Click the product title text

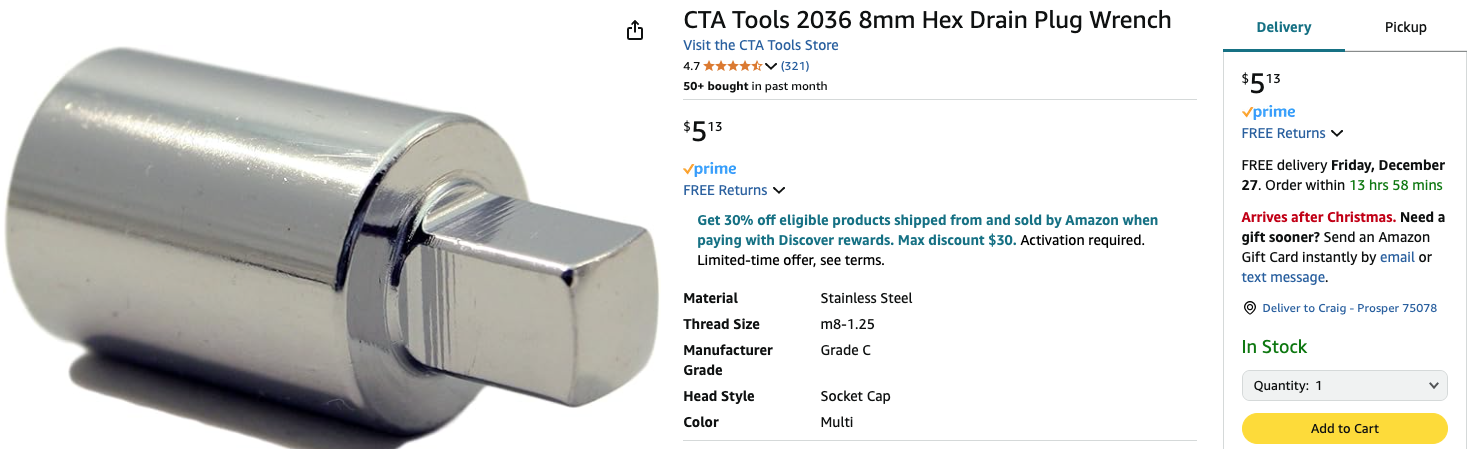pyautogui.click(x=927, y=20)
